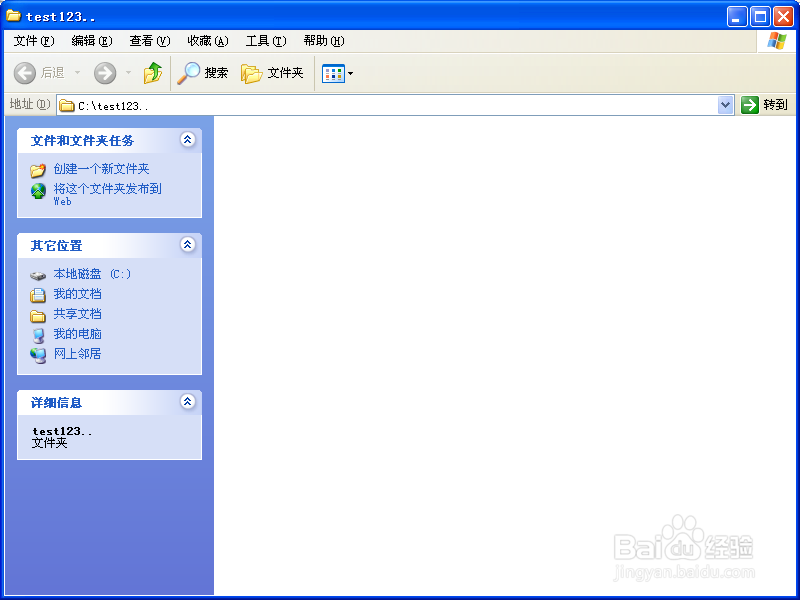This screenshot has height=600, width=800.
Task: Click the Forward arrow button
Action: coord(105,73)
